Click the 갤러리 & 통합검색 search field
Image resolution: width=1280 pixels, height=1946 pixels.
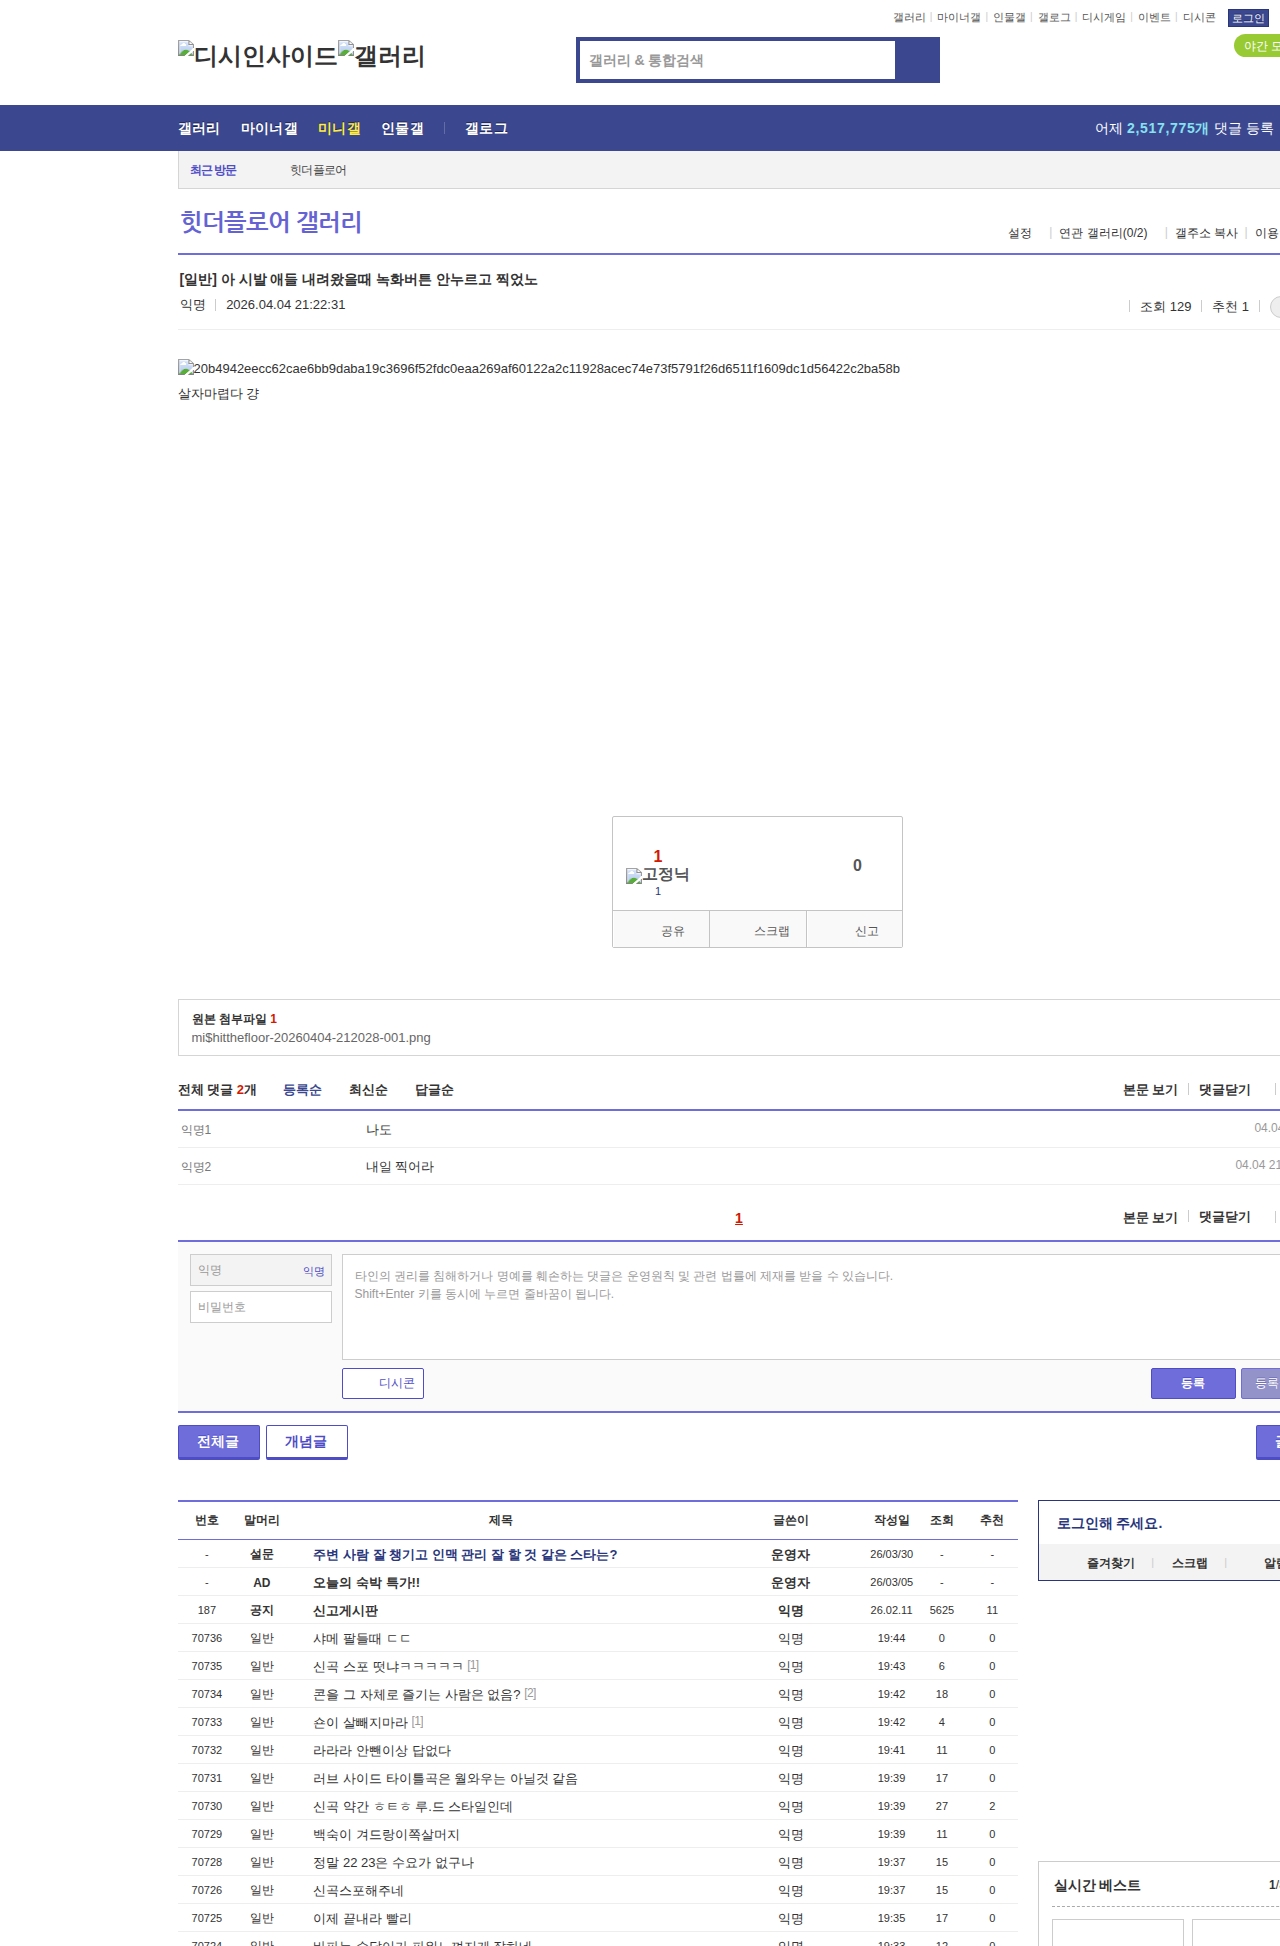click(737, 60)
